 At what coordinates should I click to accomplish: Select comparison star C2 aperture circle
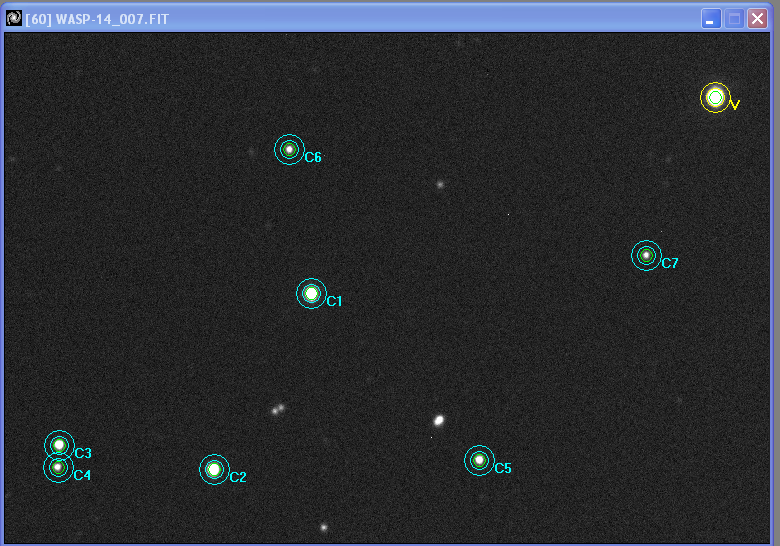pyautogui.click(x=213, y=469)
